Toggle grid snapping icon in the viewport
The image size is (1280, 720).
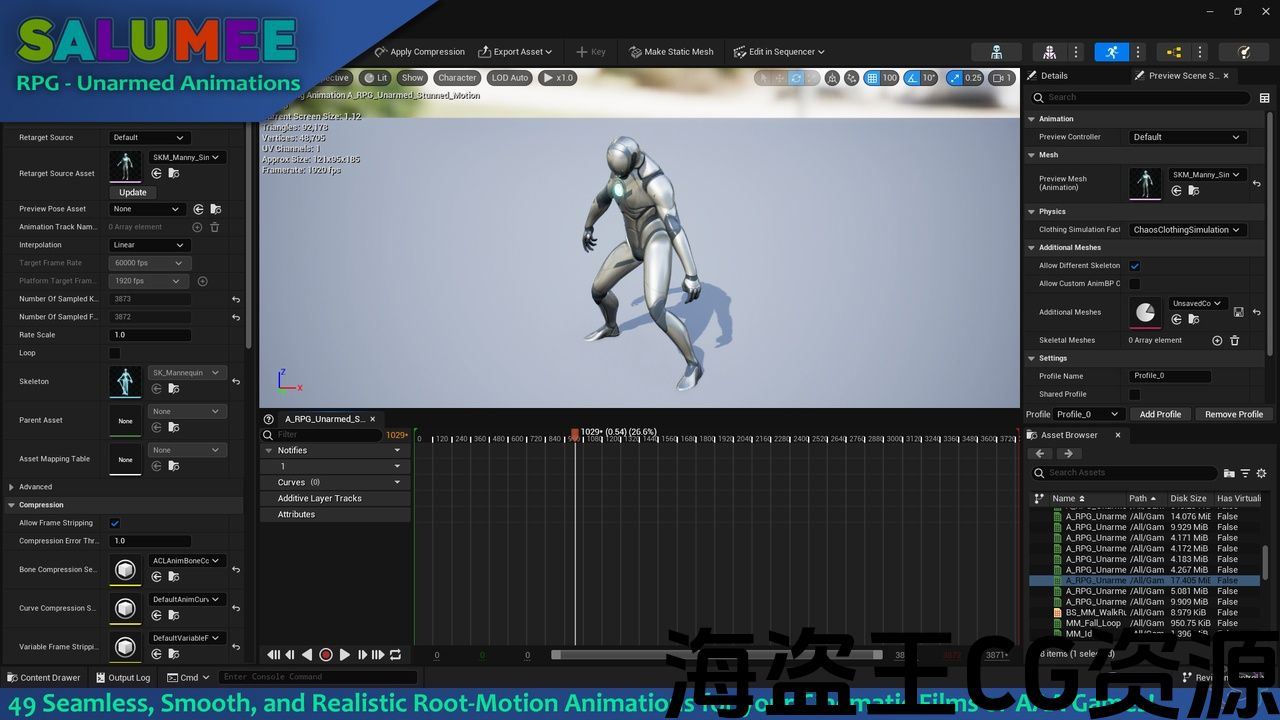tap(871, 78)
